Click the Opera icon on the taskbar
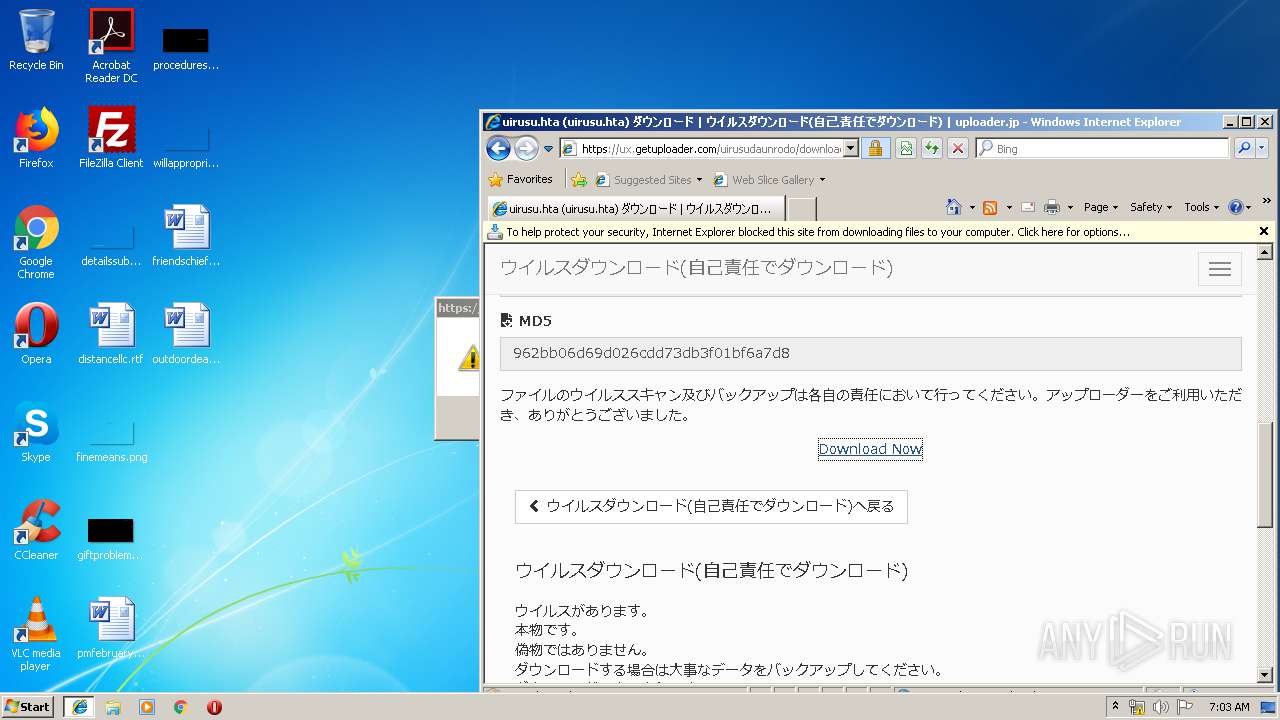This screenshot has width=1280, height=720. (x=214, y=706)
